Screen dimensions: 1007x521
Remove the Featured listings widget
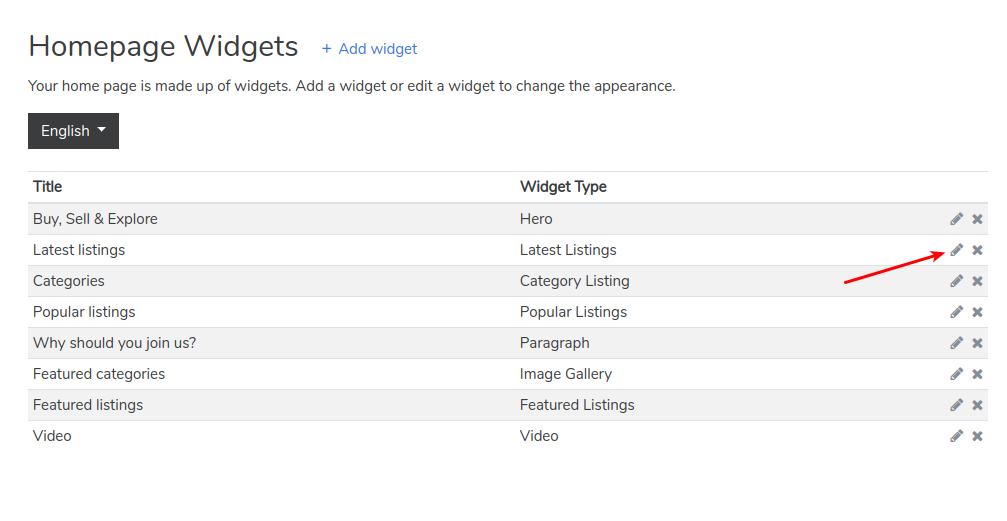pyautogui.click(x=978, y=405)
